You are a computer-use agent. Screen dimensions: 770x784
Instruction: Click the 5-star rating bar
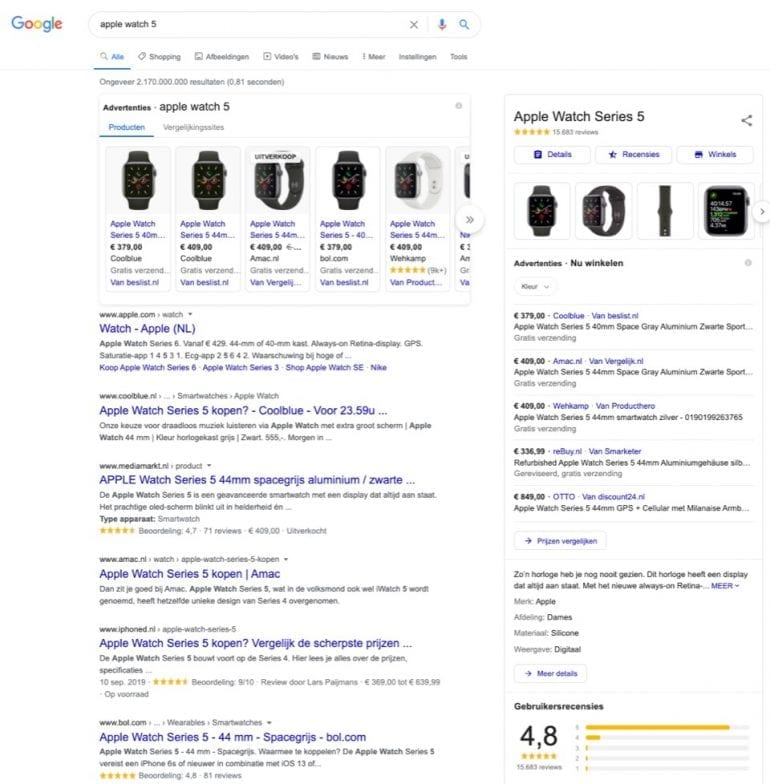pyautogui.click(x=667, y=728)
